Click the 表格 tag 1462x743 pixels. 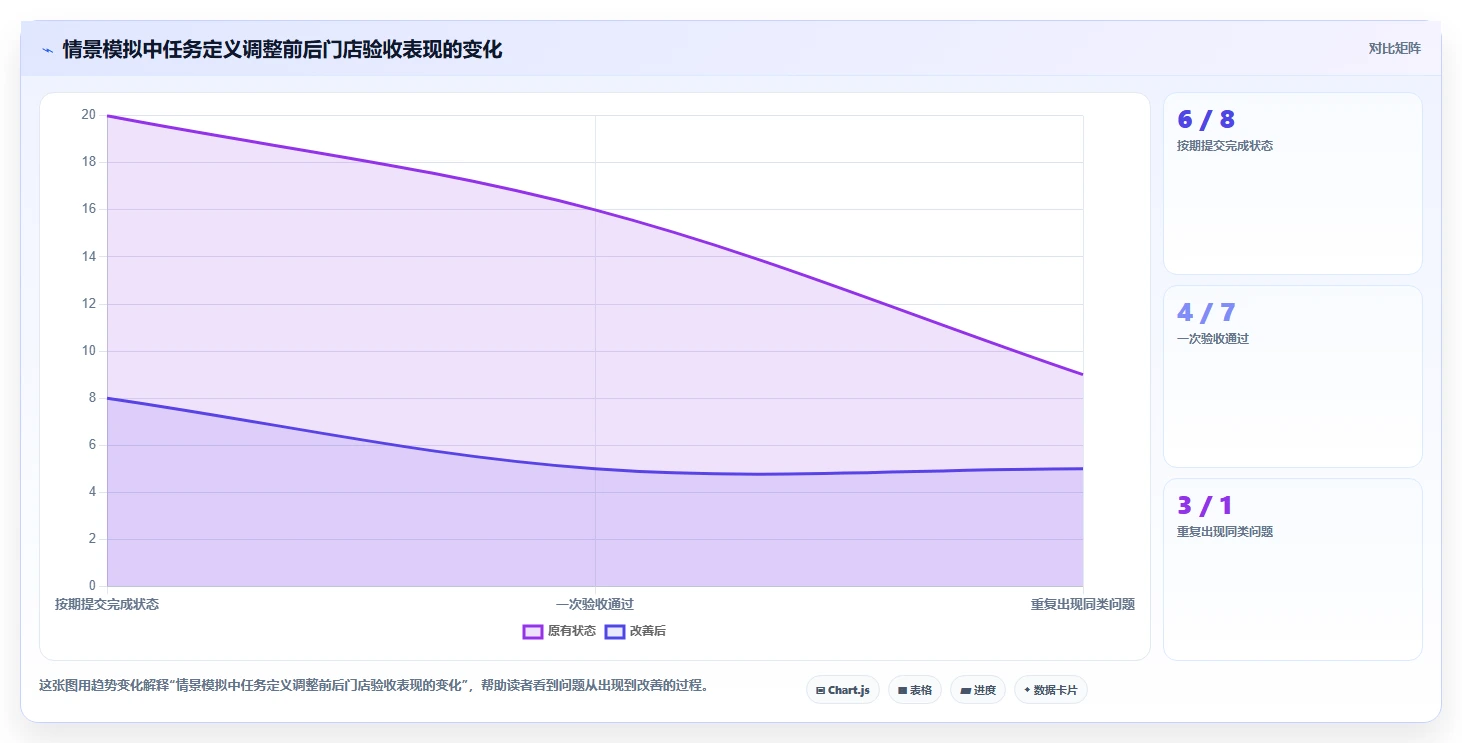pyautogui.click(x=915, y=690)
